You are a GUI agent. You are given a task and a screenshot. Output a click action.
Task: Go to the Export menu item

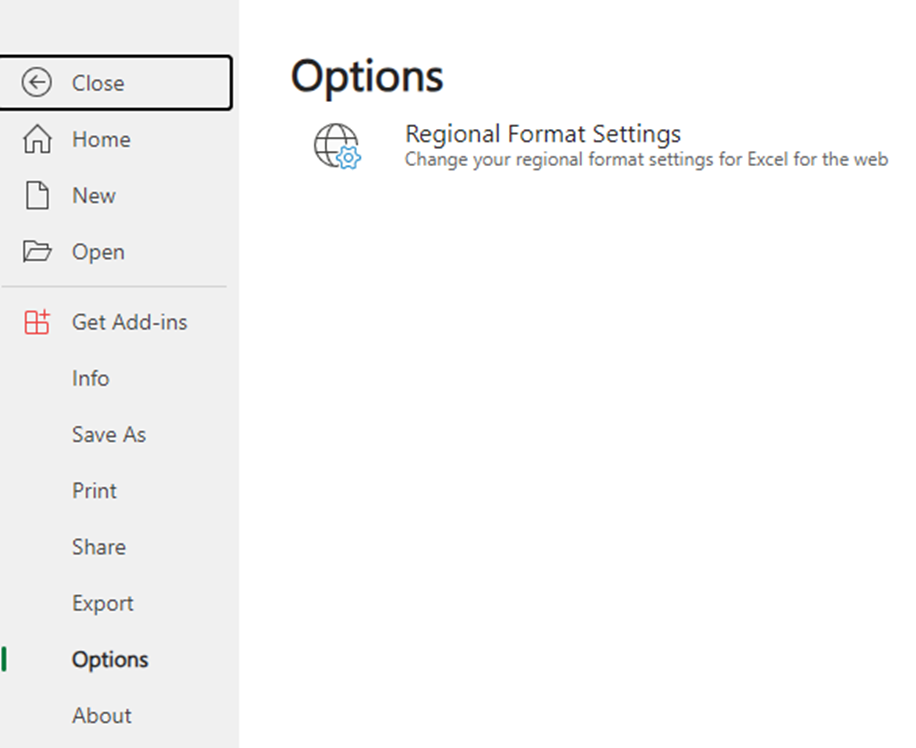[103, 603]
